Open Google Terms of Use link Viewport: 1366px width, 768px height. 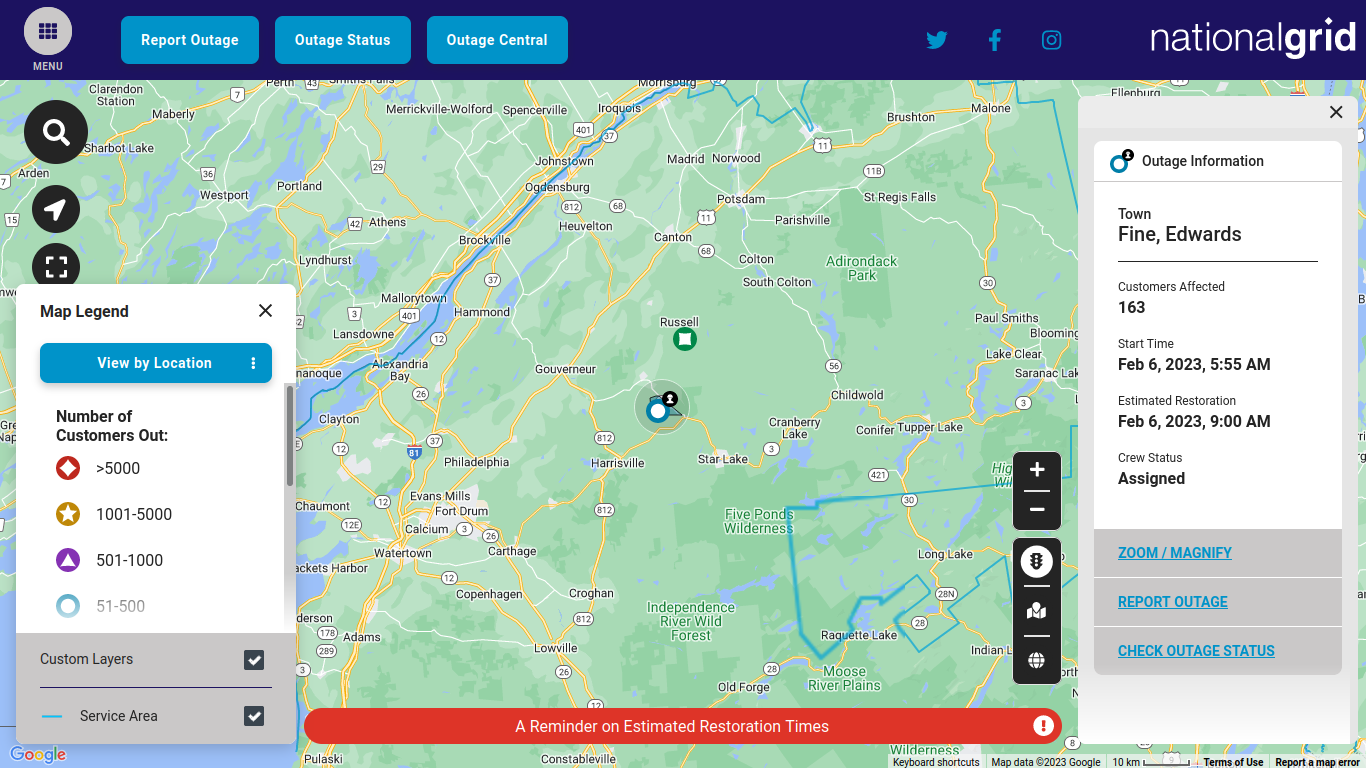coord(1233,762)
